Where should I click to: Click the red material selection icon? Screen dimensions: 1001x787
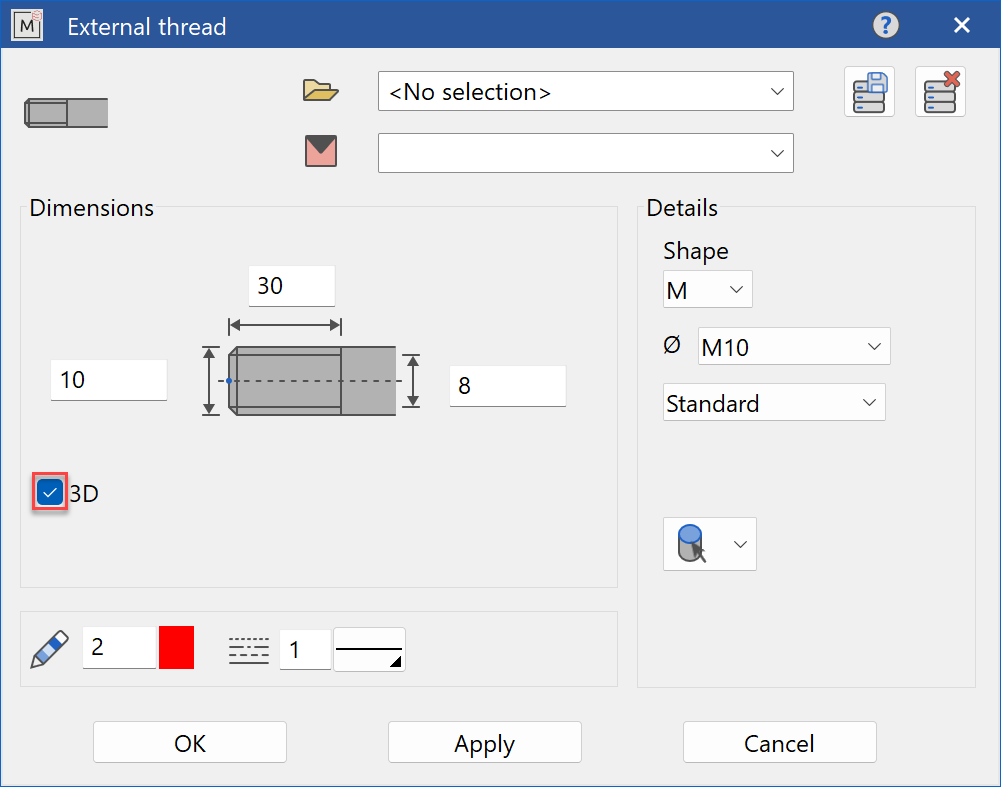(320, 151)
